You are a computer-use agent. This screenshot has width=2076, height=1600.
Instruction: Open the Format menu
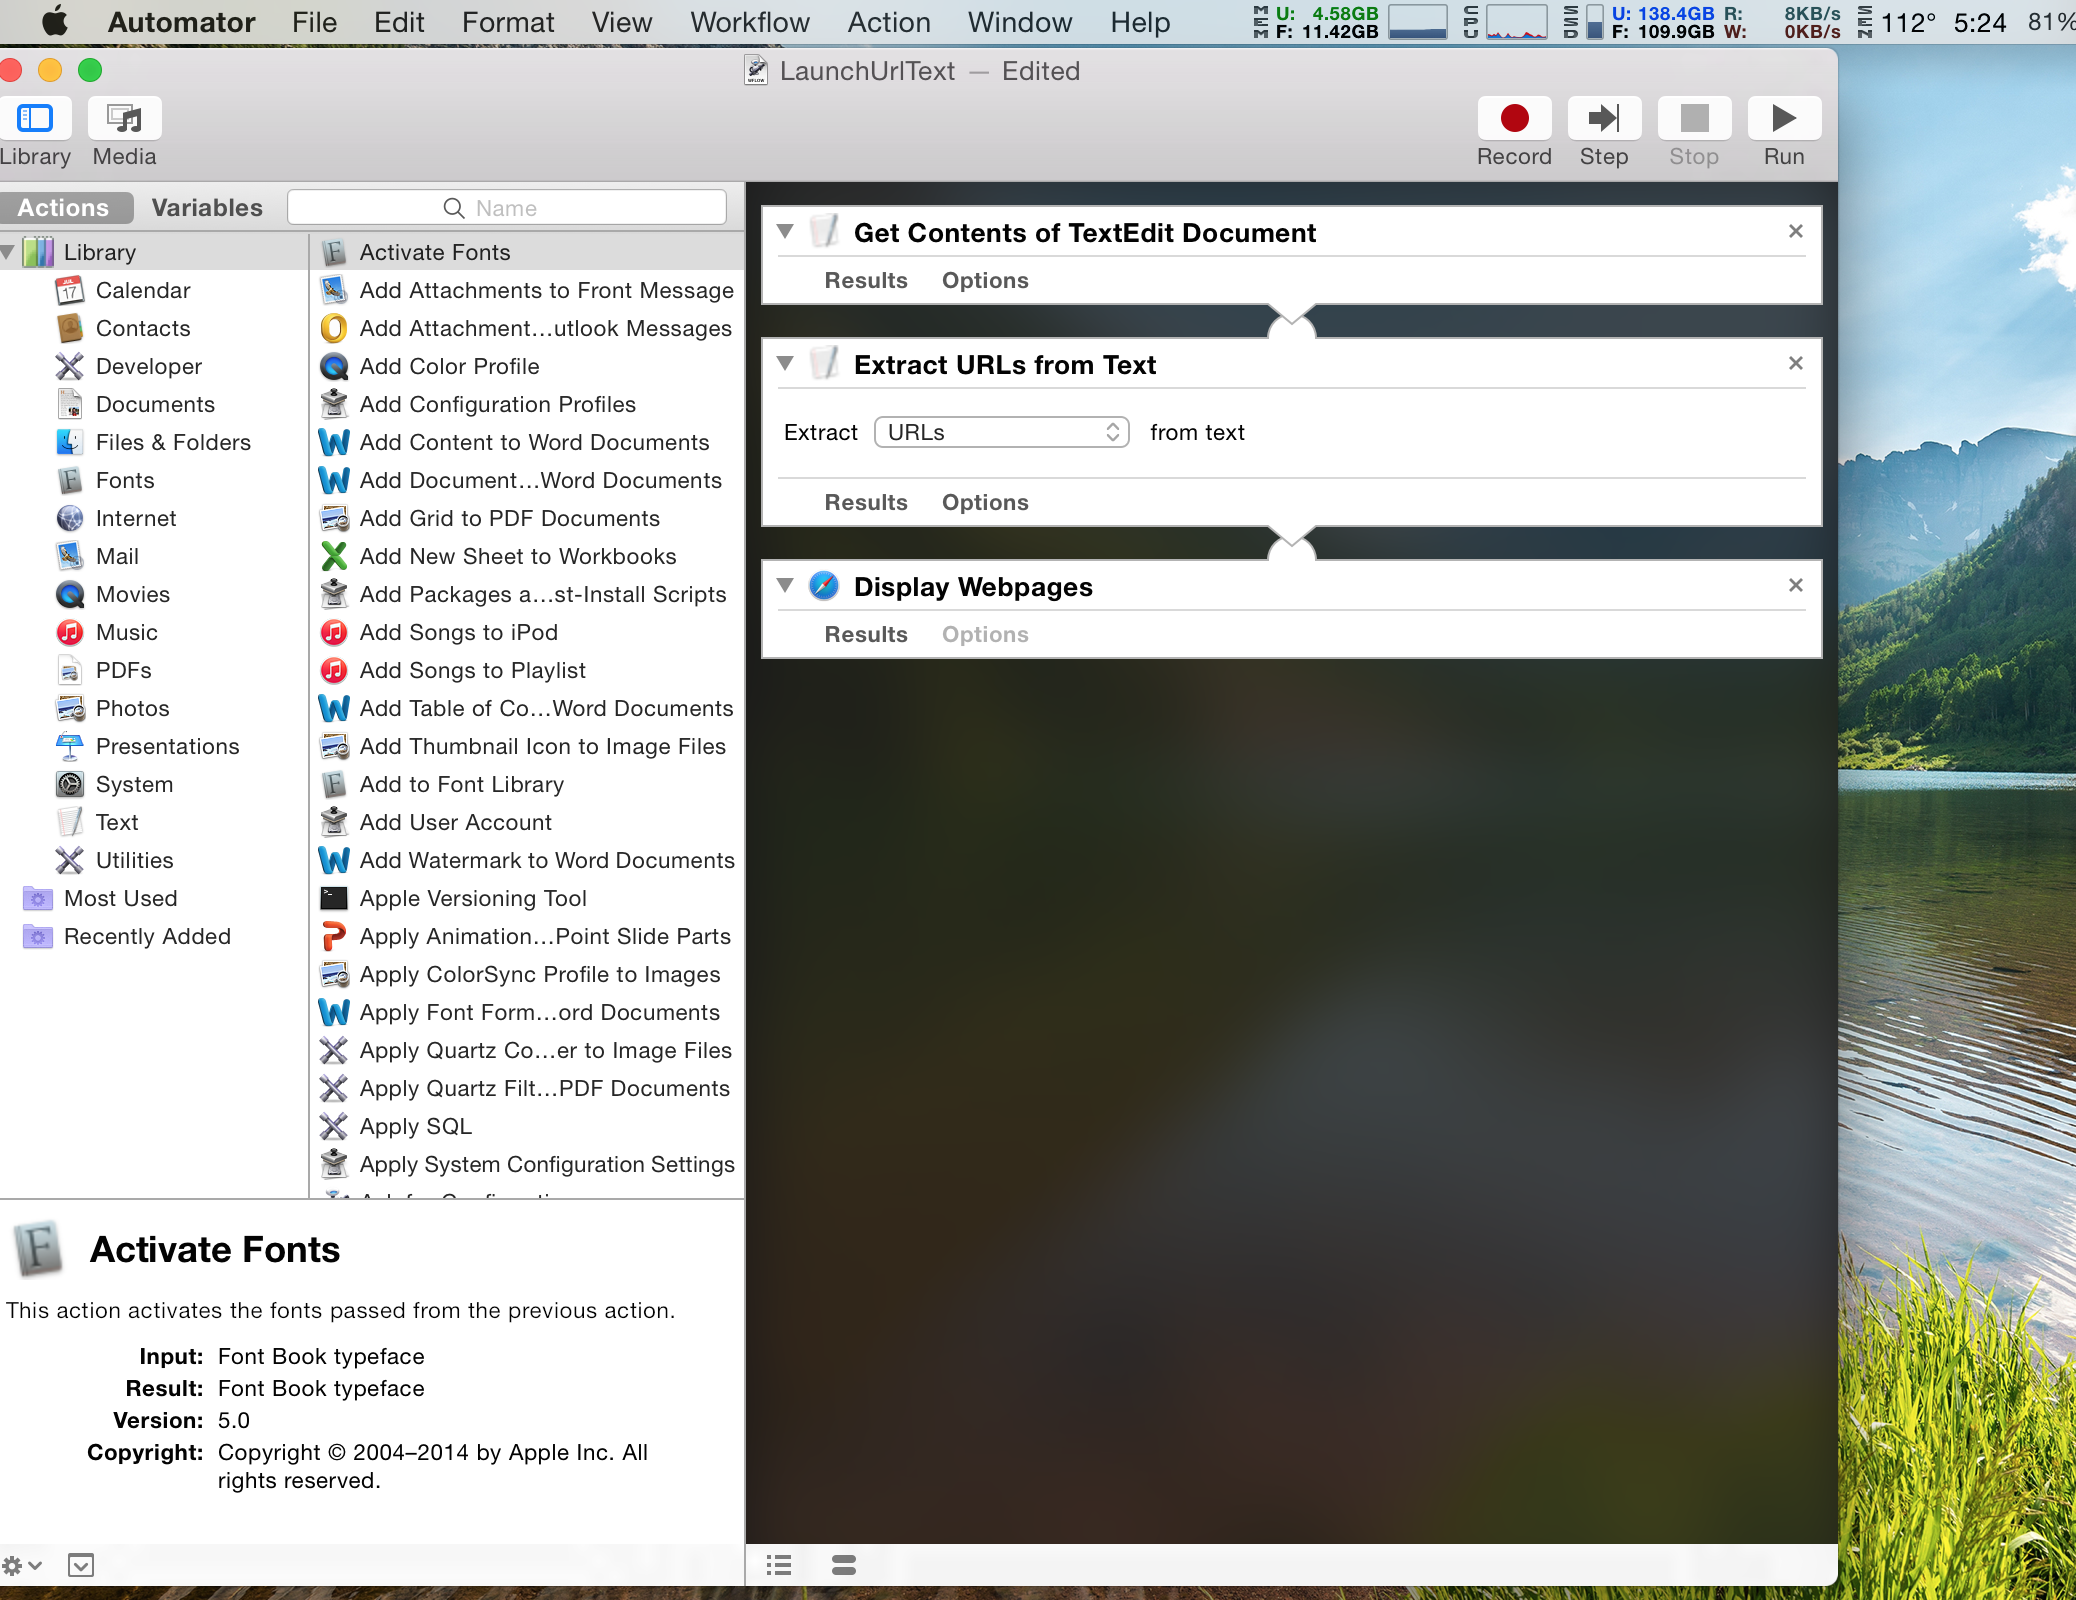click(508, 22)
